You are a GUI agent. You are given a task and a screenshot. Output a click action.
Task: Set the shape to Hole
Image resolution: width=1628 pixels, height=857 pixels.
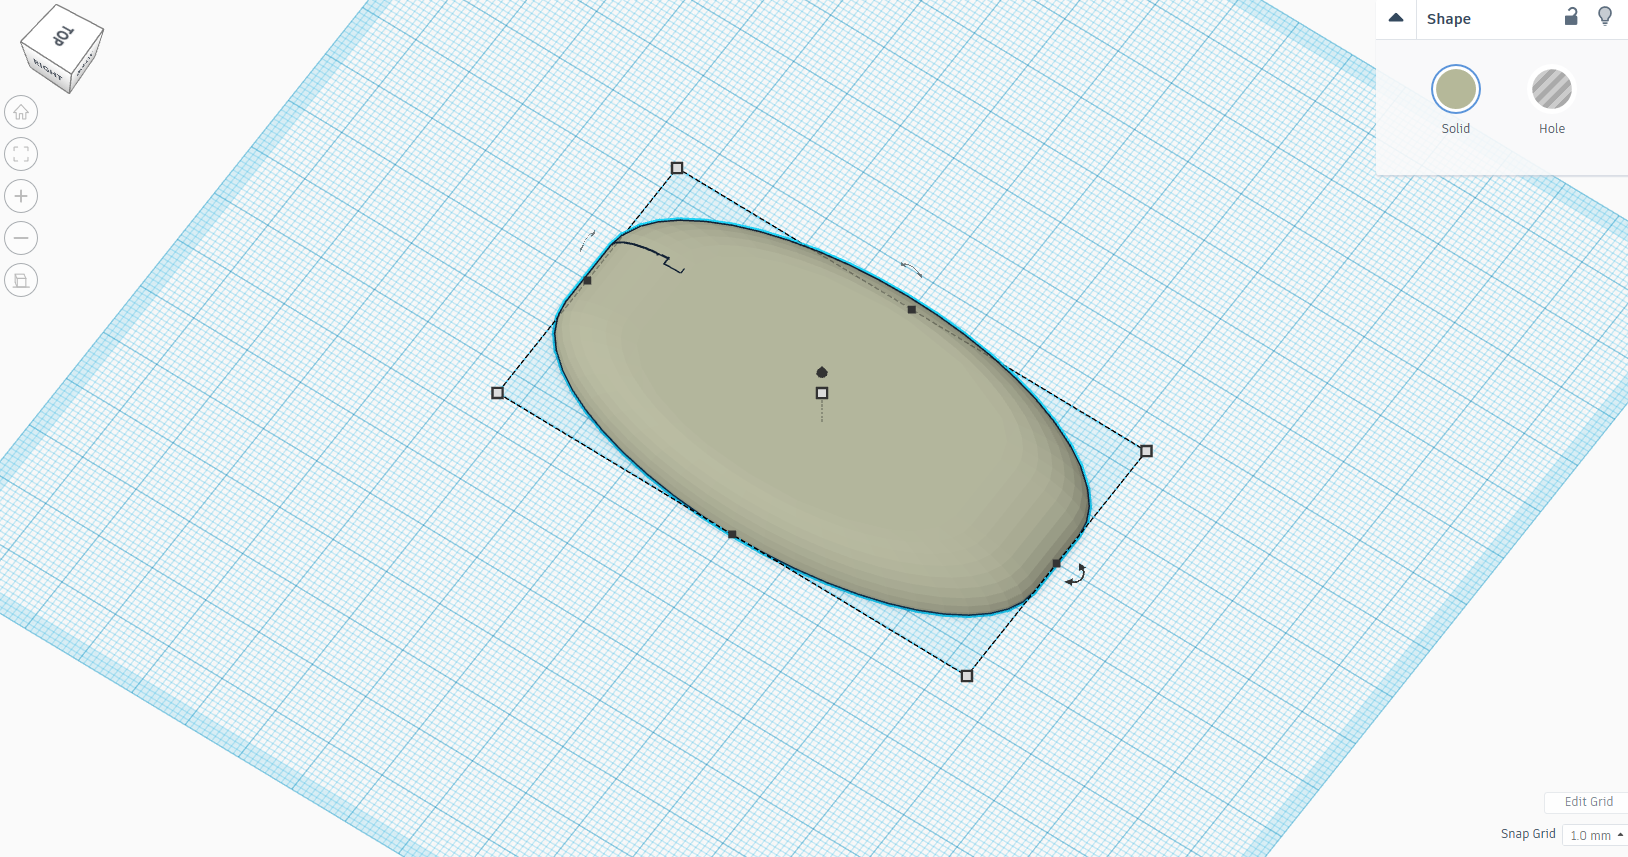click(x=1551, y=90)
